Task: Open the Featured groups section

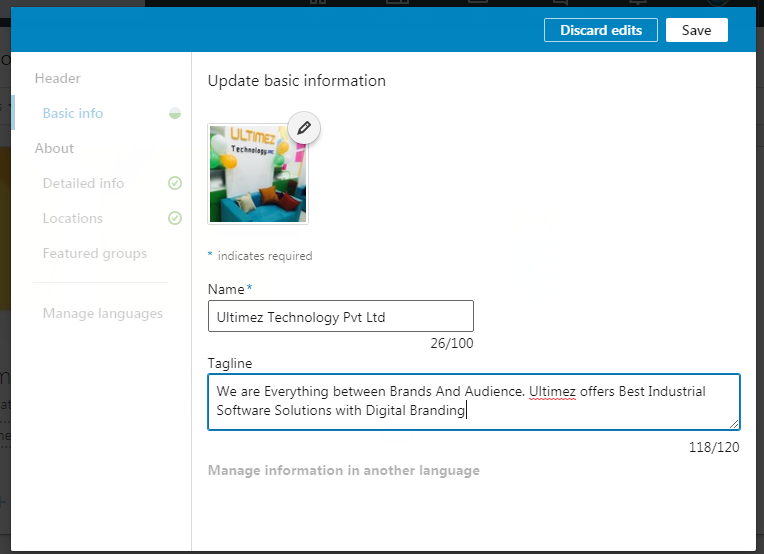Action: (95, 253)
